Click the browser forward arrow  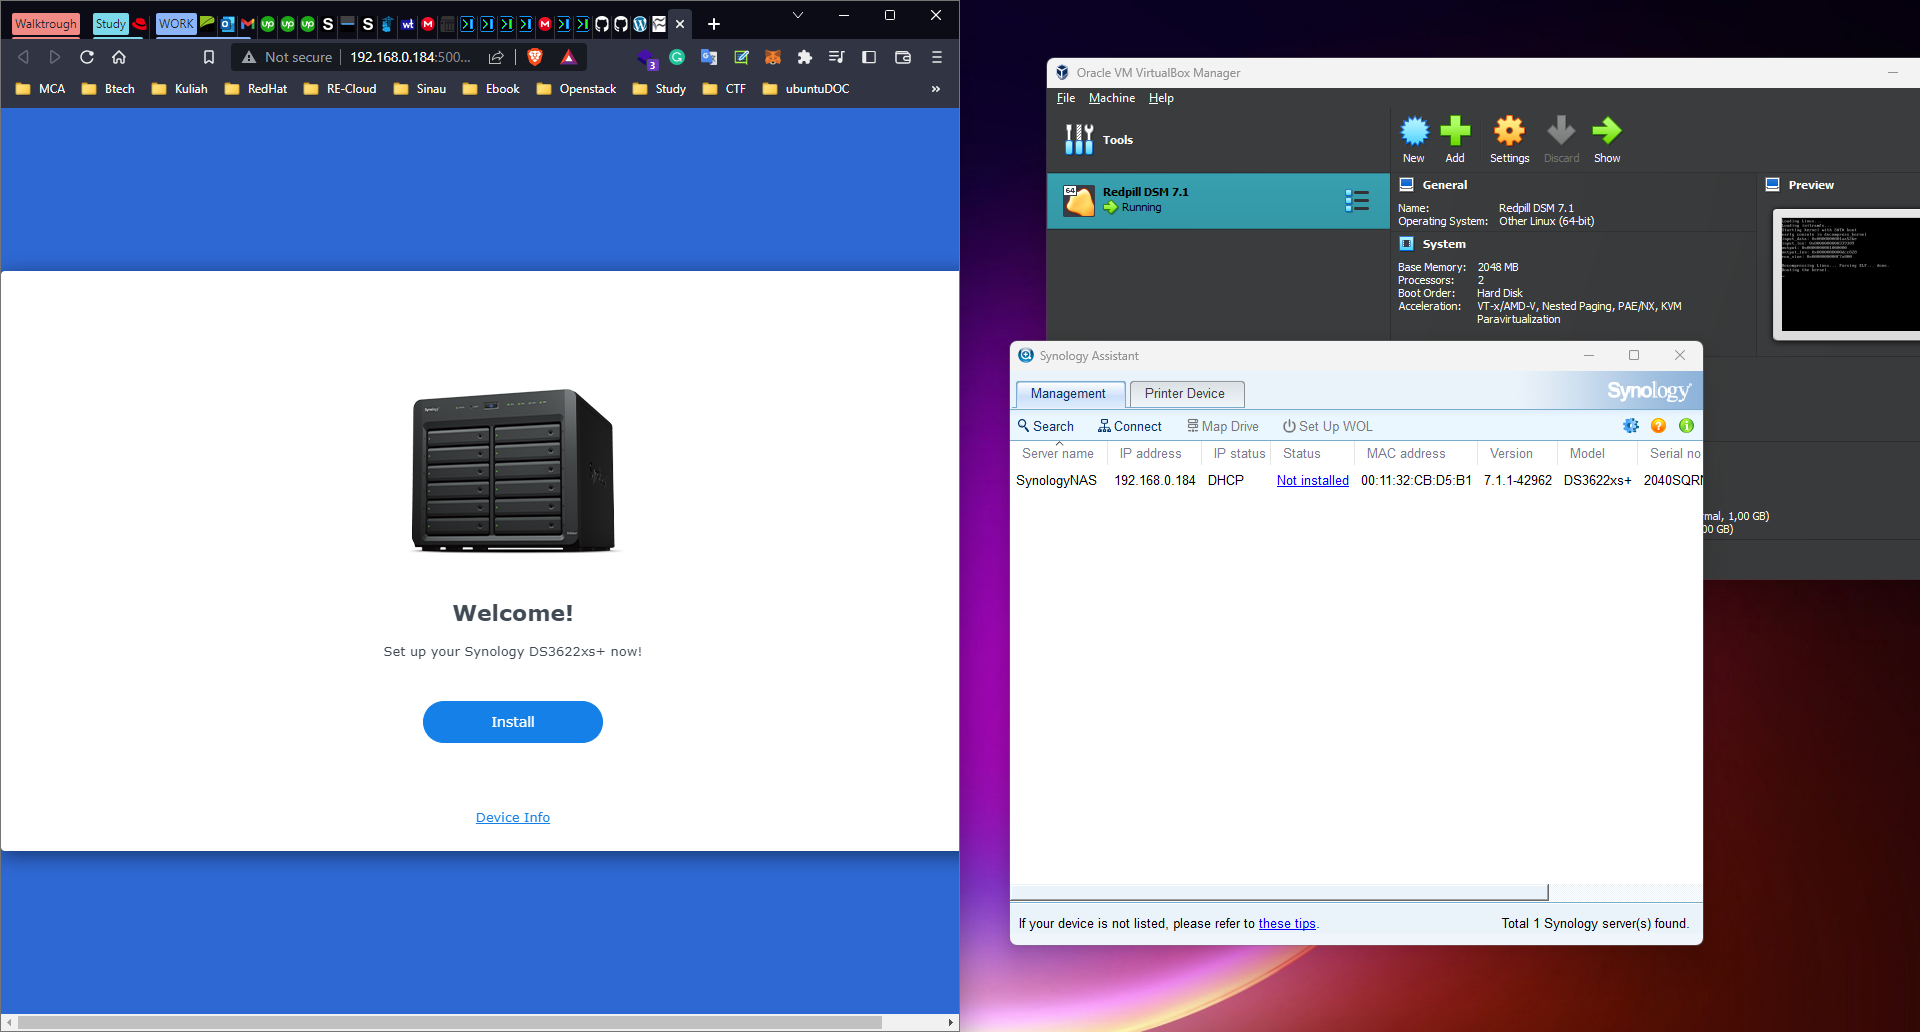(55, 57)
